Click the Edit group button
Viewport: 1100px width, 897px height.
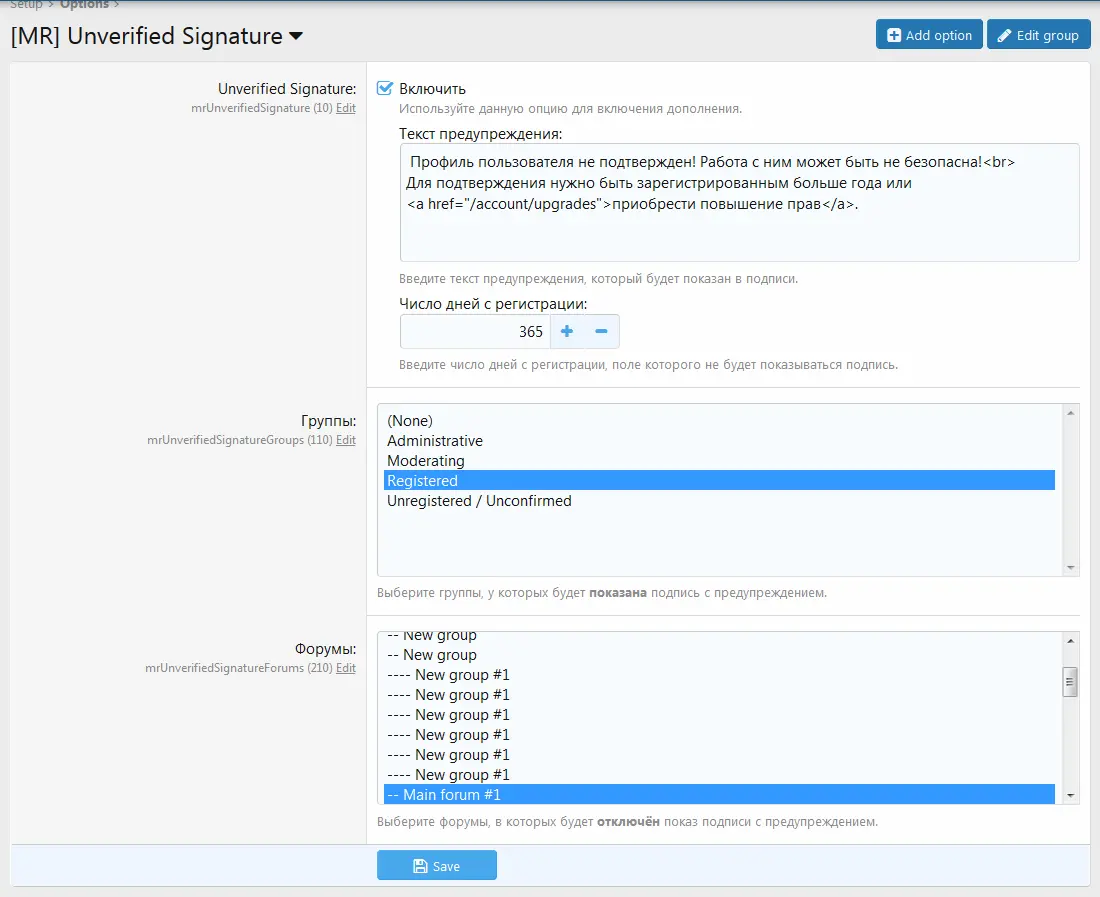click(x=1038, y=35)
